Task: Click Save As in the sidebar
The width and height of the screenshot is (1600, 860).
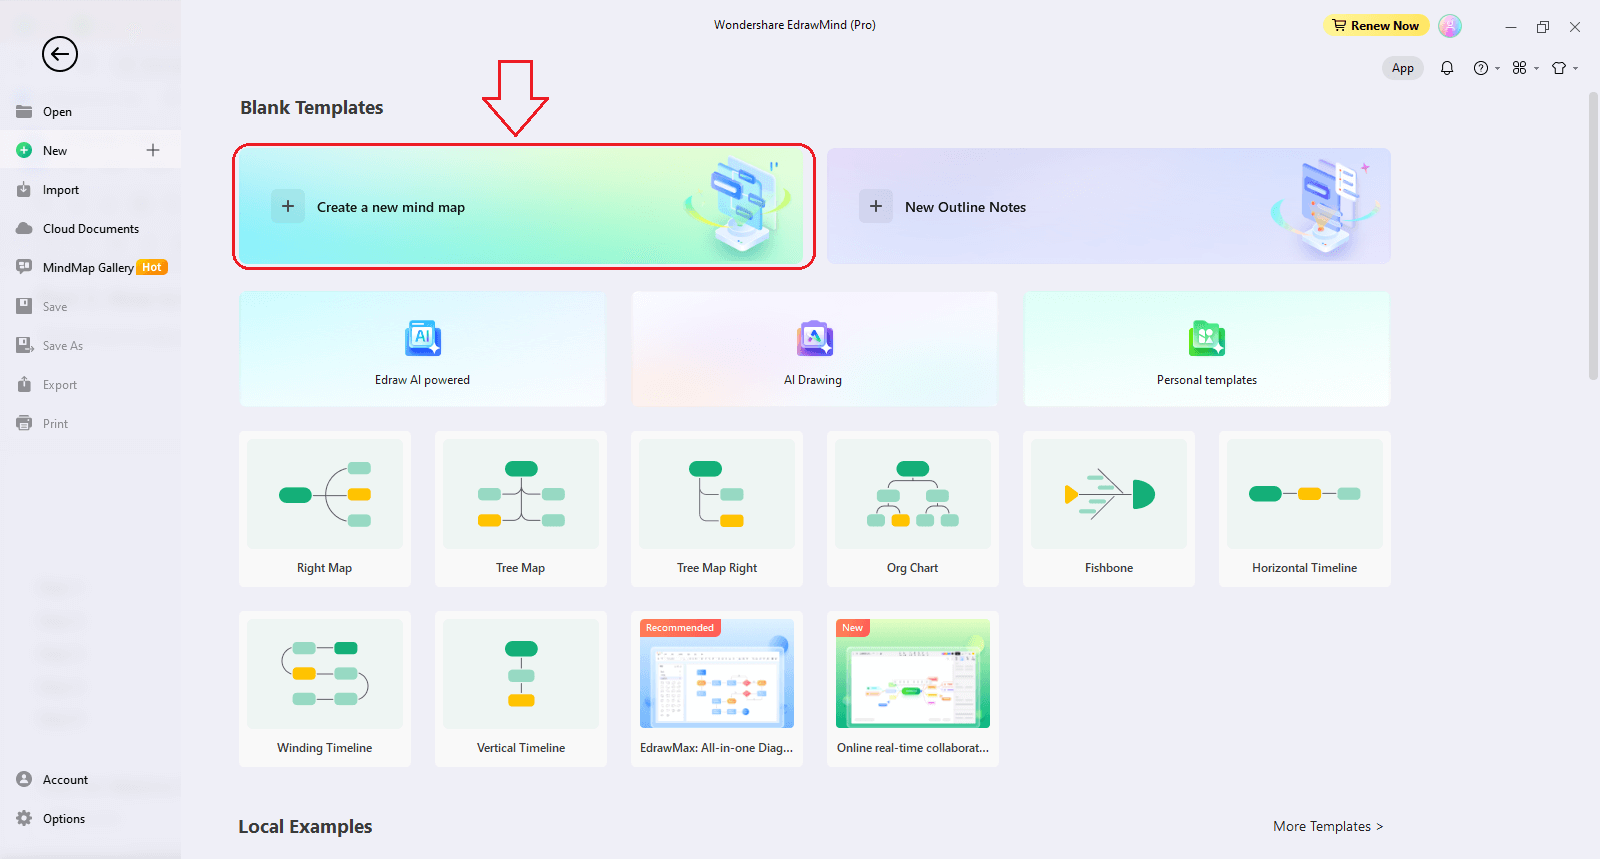Action: pyautogui.click(x=90, y=346)
